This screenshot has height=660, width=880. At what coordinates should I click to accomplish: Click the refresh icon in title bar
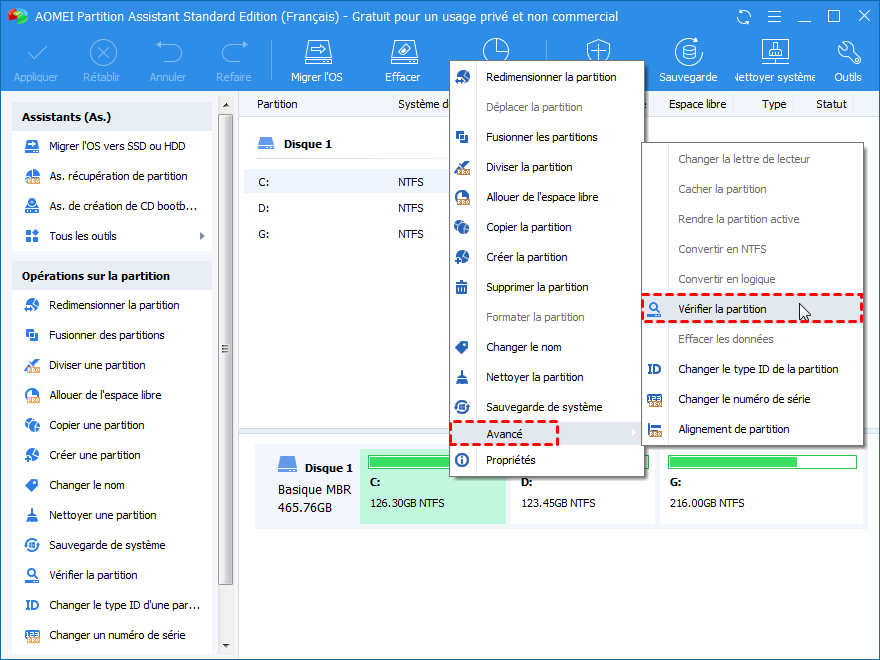pyautogui.click(x=744, y=17)
